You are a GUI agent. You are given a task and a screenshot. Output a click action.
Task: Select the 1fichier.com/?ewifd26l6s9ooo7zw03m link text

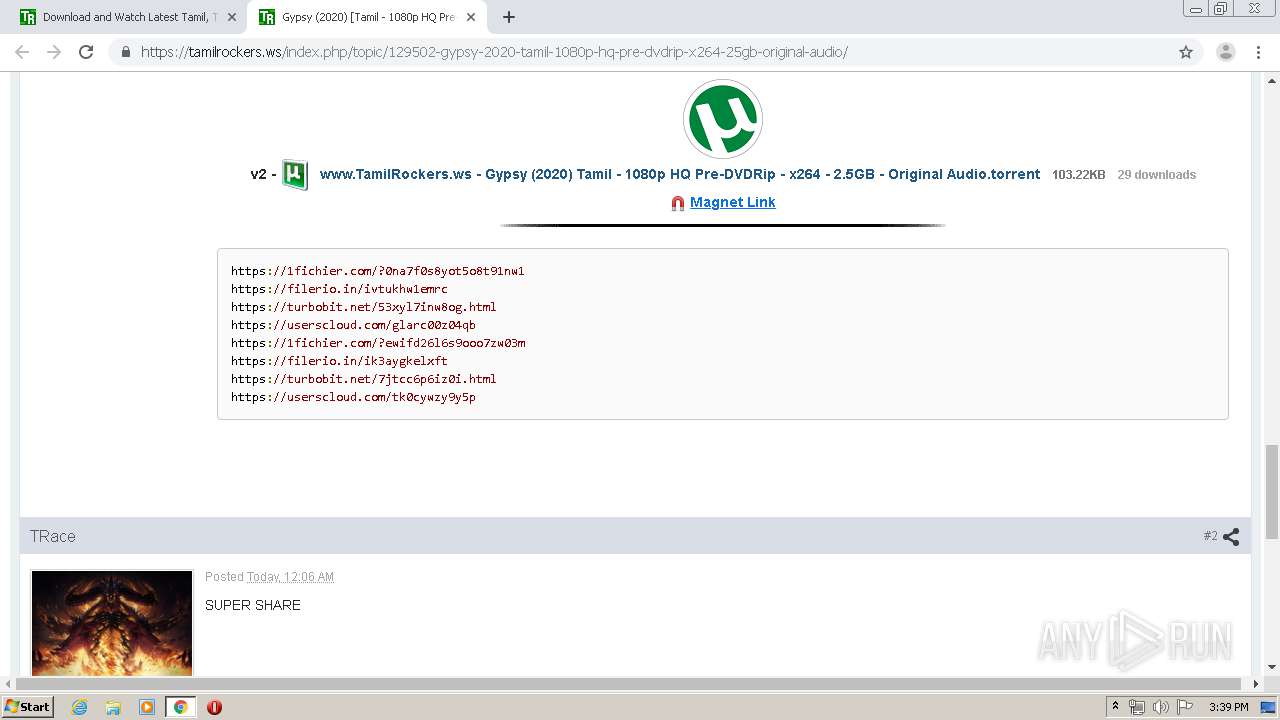coord(378,343)
